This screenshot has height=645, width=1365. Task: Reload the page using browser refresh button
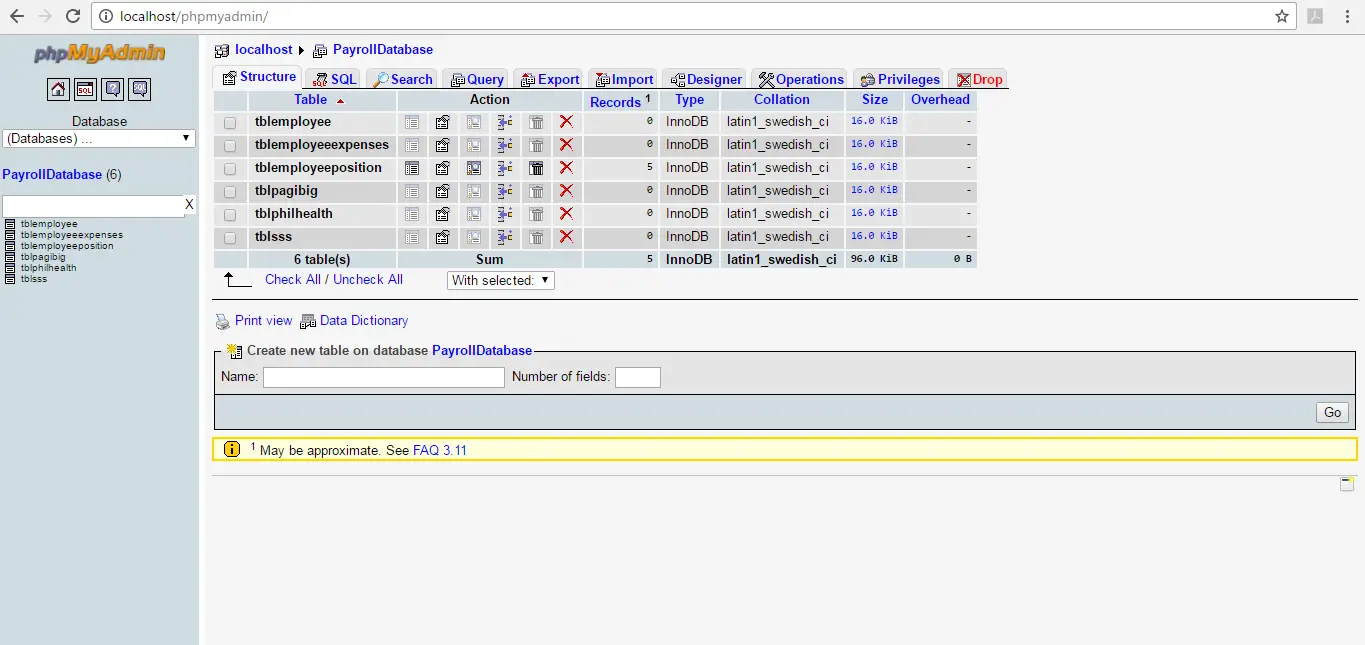tap(73, 16)
